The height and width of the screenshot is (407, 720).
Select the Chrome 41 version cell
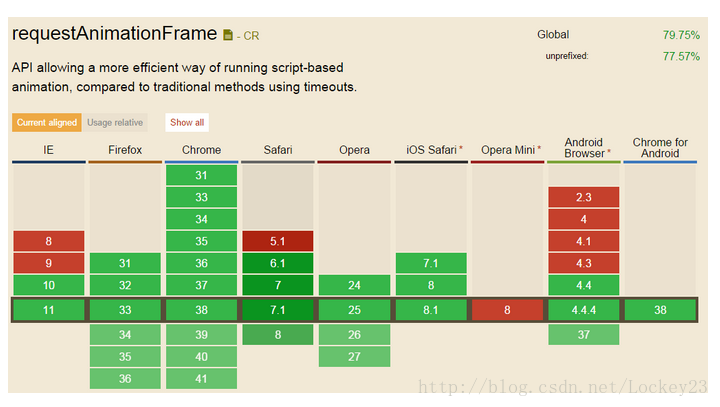[x=201, y=379]
